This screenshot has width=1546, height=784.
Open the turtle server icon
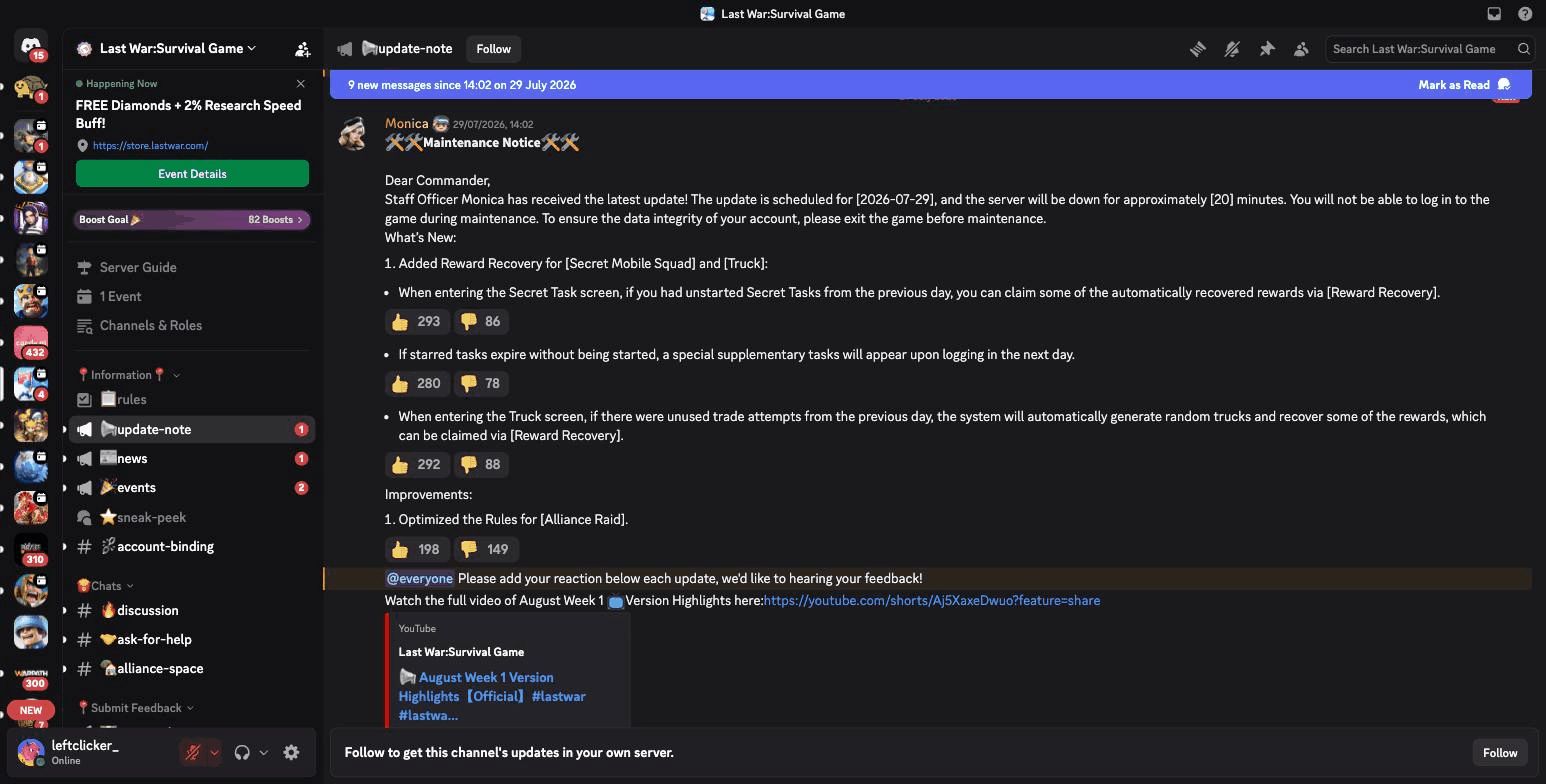tap(31, 88)
